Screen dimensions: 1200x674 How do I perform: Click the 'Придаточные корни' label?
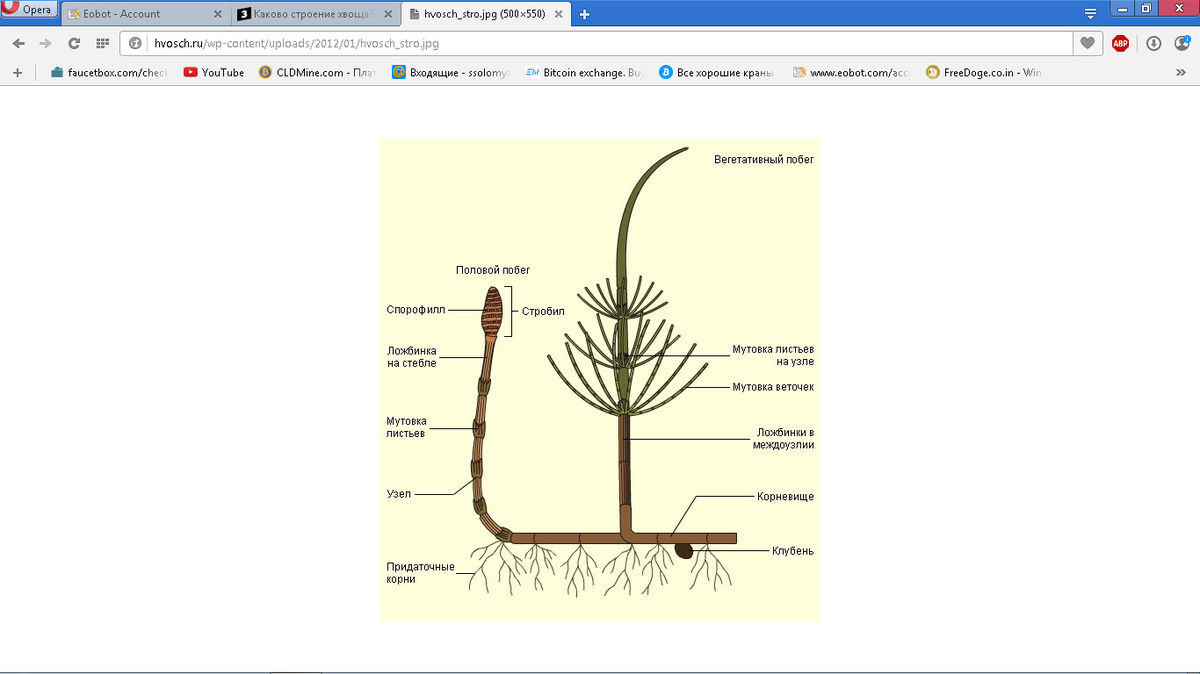(x=421, y=573)
